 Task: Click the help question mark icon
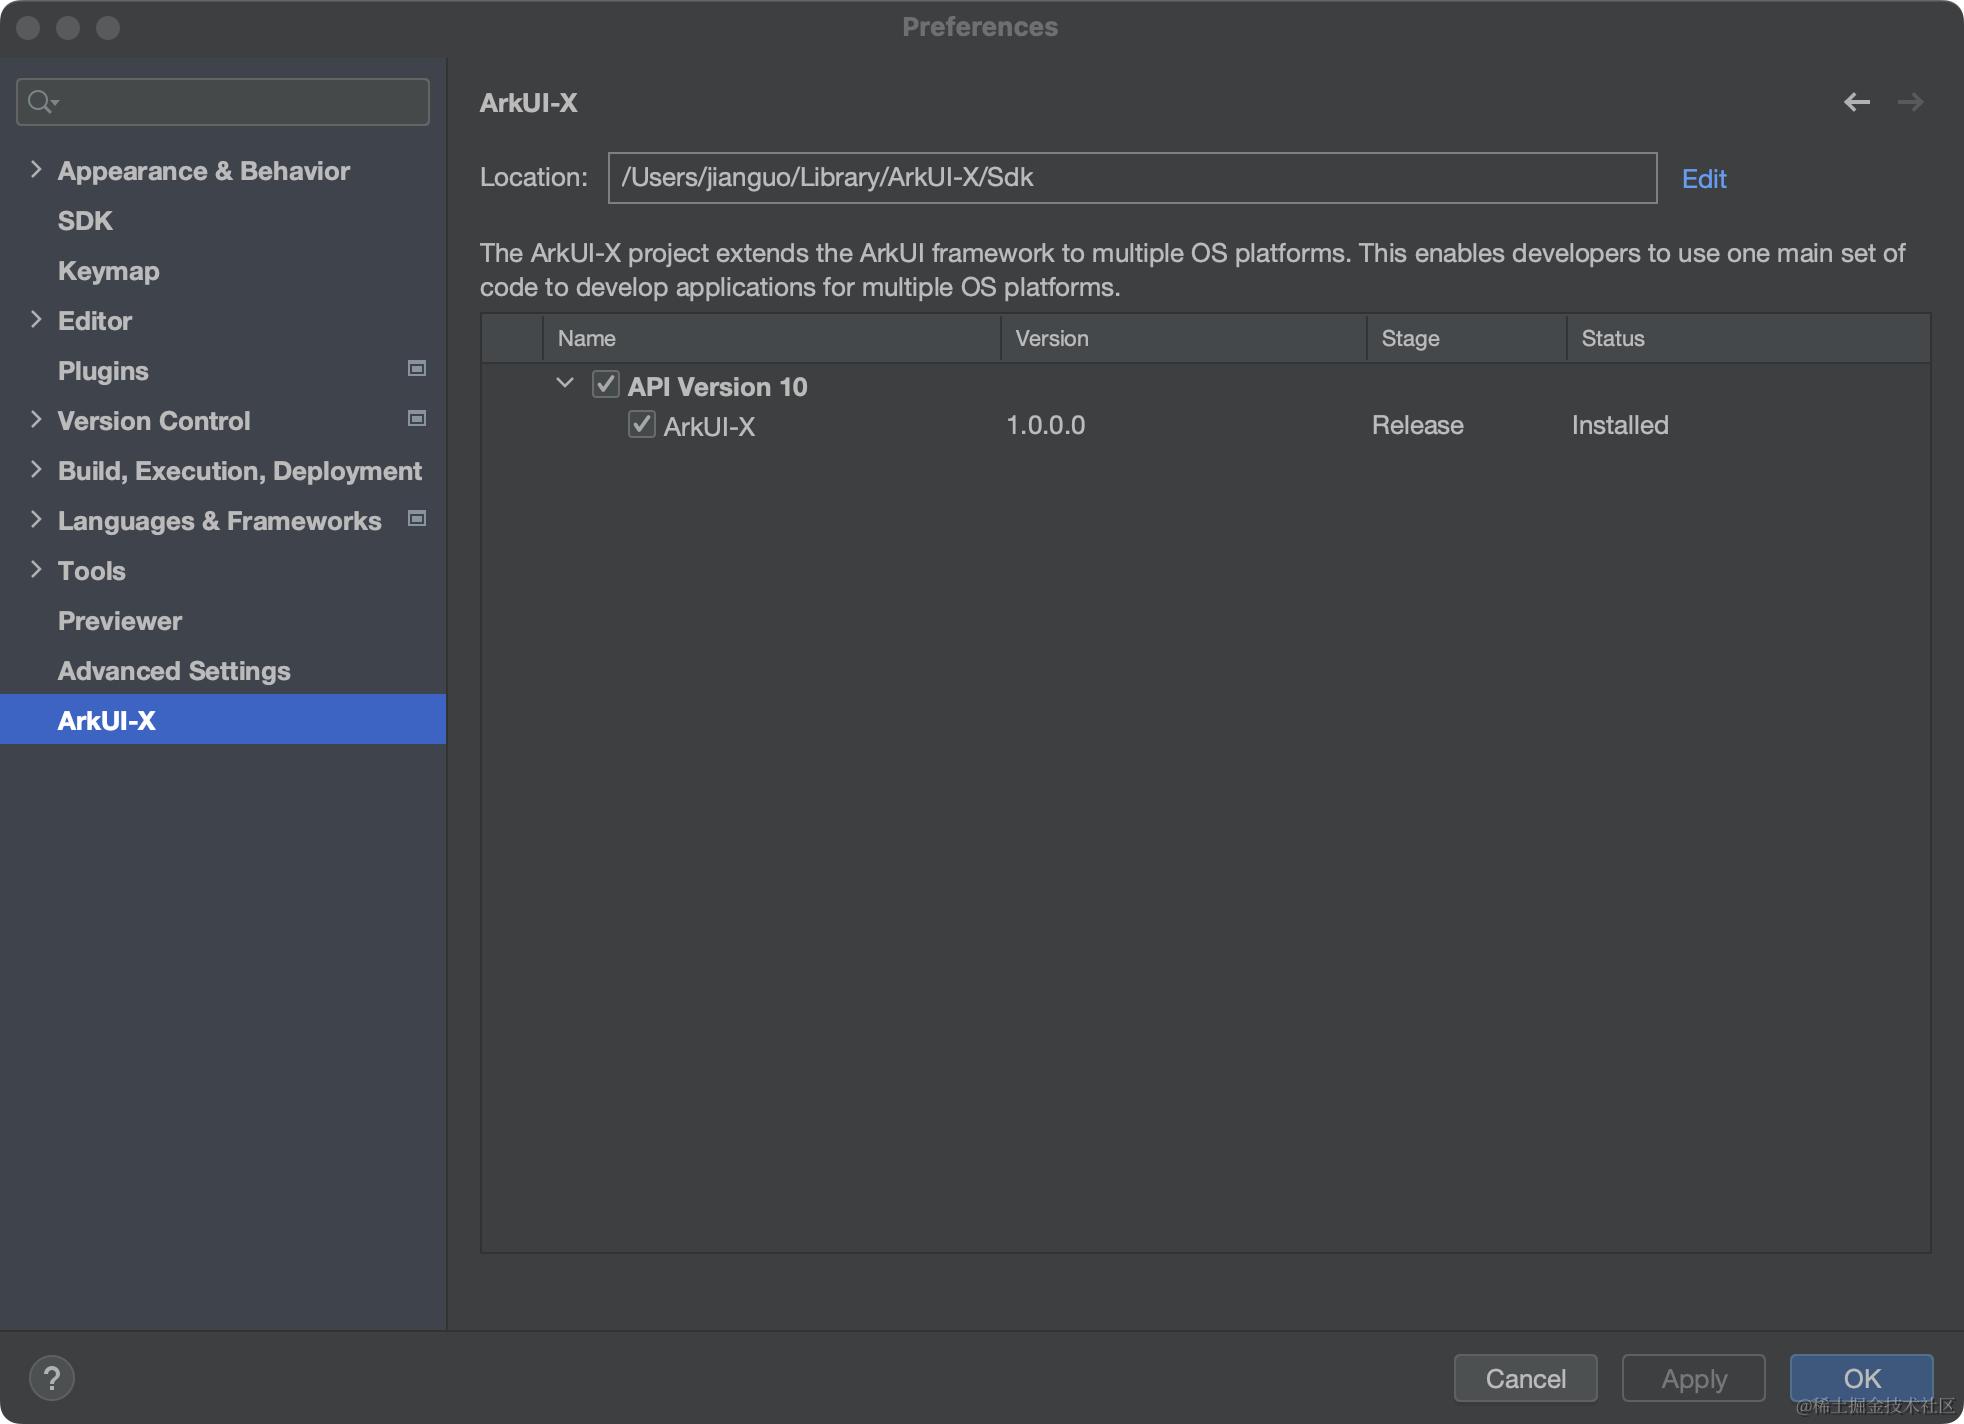click(52, 1378)
